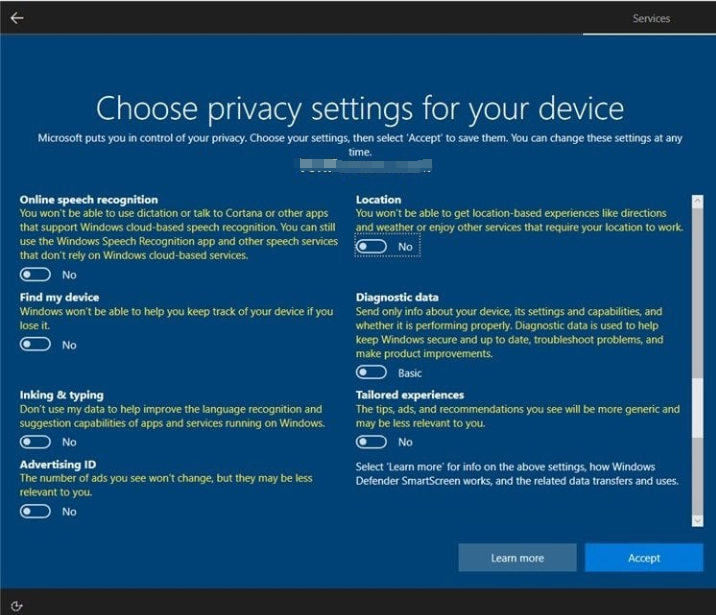The image size is (716, 615).
Task: Click the Accept button
Action: pyautogui.click(x=644, y=558)
